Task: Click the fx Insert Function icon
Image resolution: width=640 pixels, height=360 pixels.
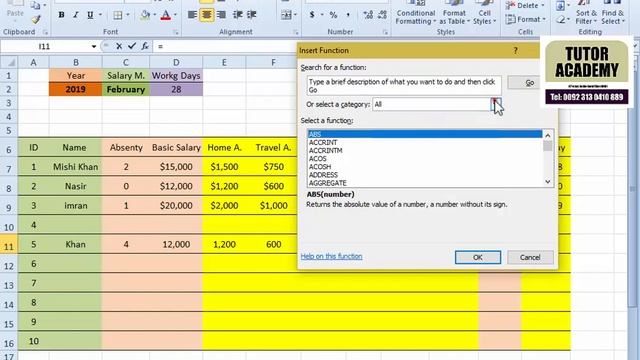Action: click(145, 47)
